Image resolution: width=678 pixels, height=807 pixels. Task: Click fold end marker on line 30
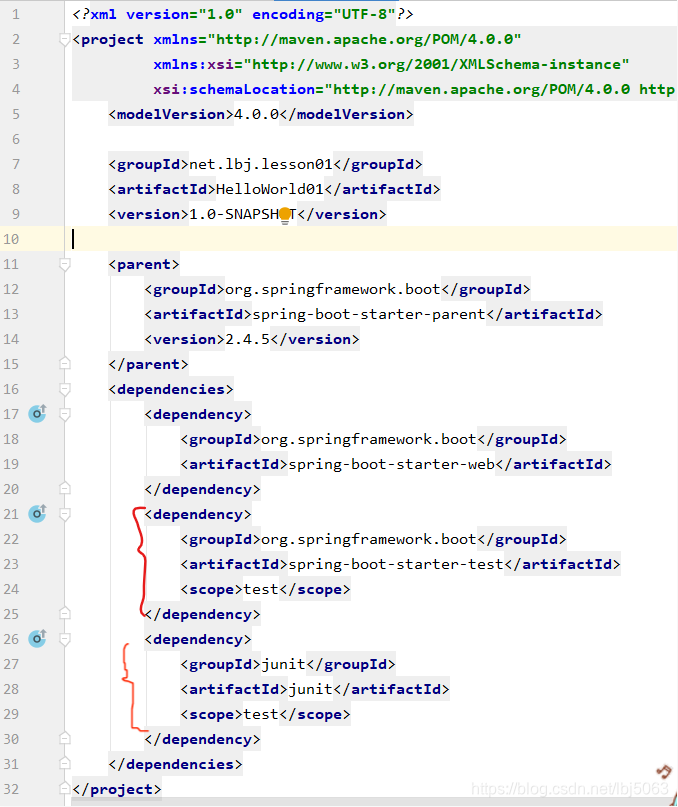click(64, 738)
